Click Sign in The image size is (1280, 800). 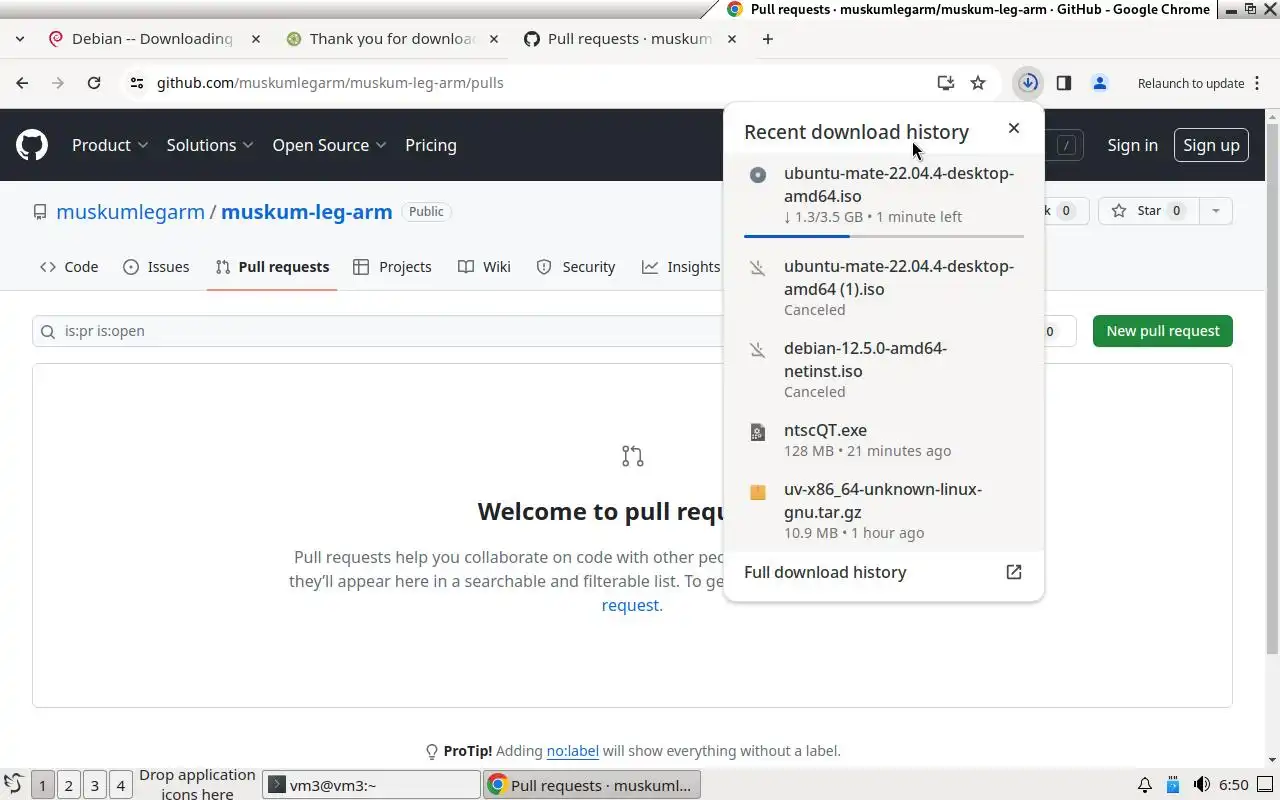1132,145
